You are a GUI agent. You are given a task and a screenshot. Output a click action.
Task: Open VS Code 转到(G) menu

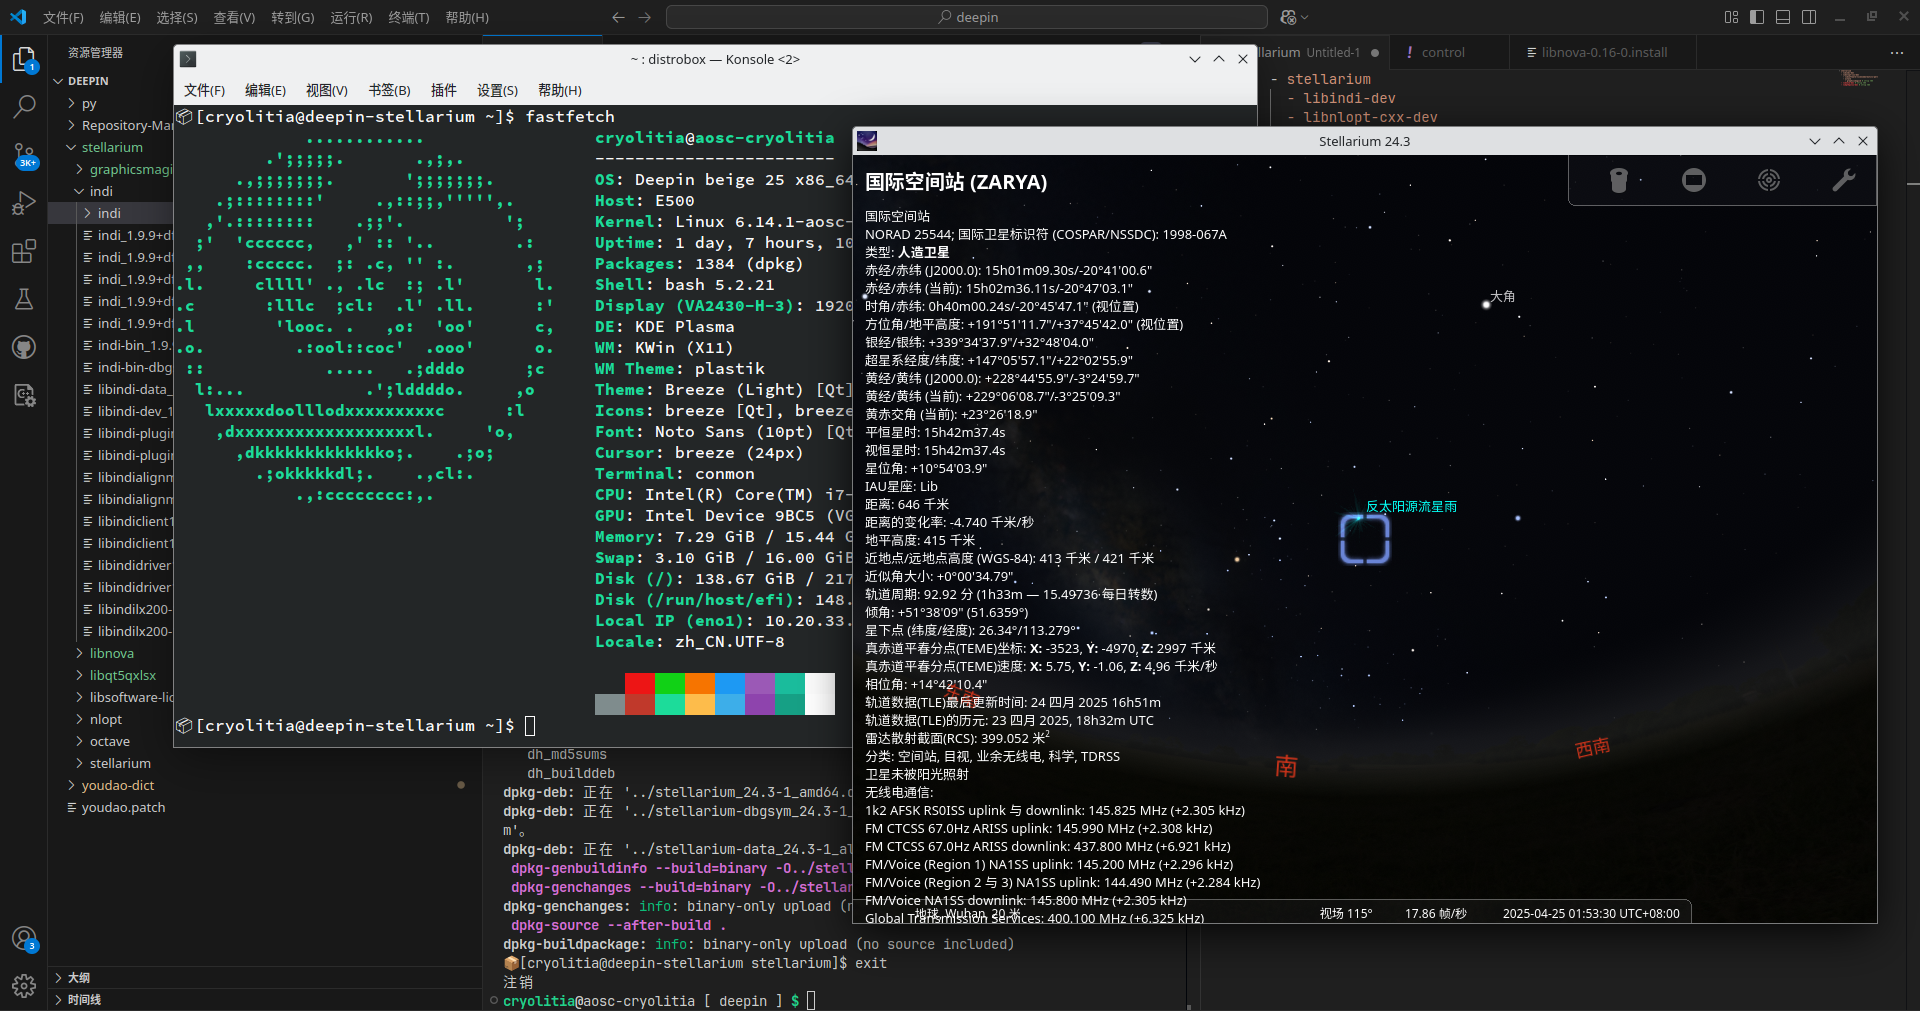tap(292, 17)
